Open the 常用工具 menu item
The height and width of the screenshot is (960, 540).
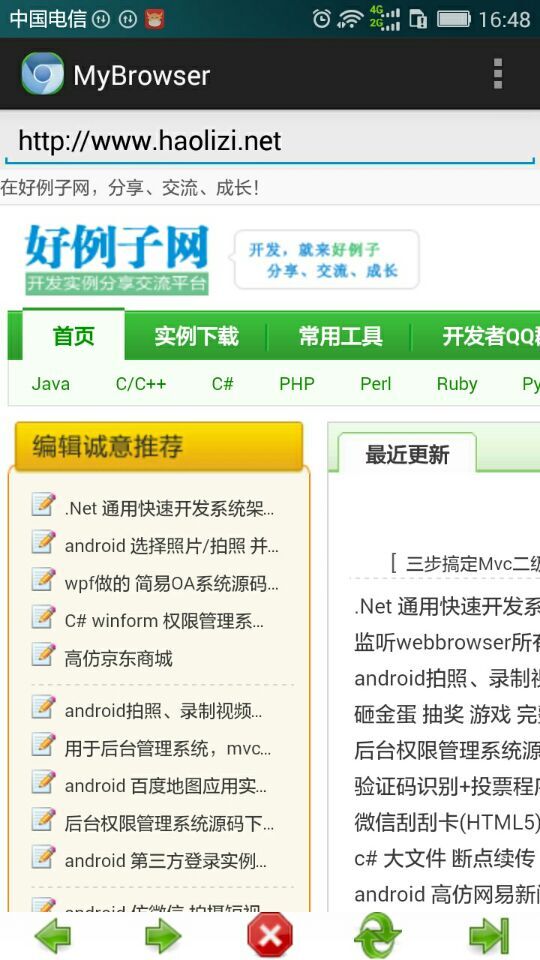point(340,336)
